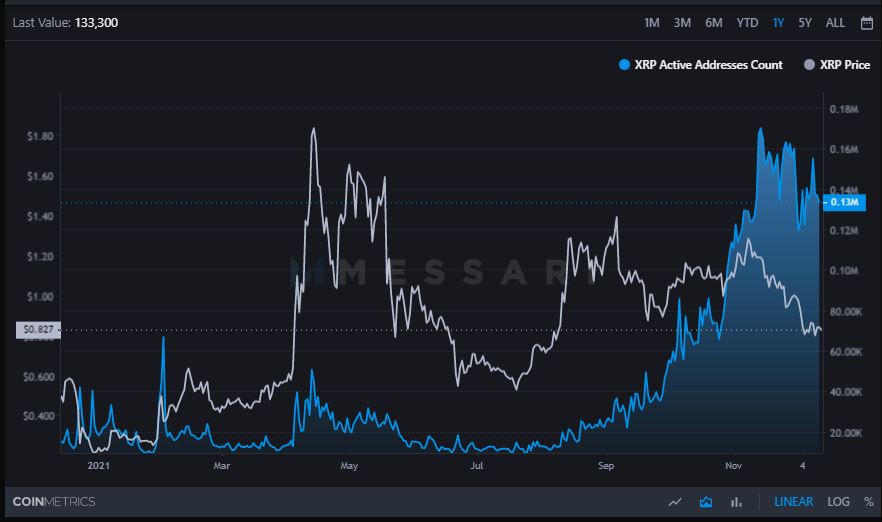Switch the scale to percent (%)
This screenshot has width=882, height=522.
(868, 502)
